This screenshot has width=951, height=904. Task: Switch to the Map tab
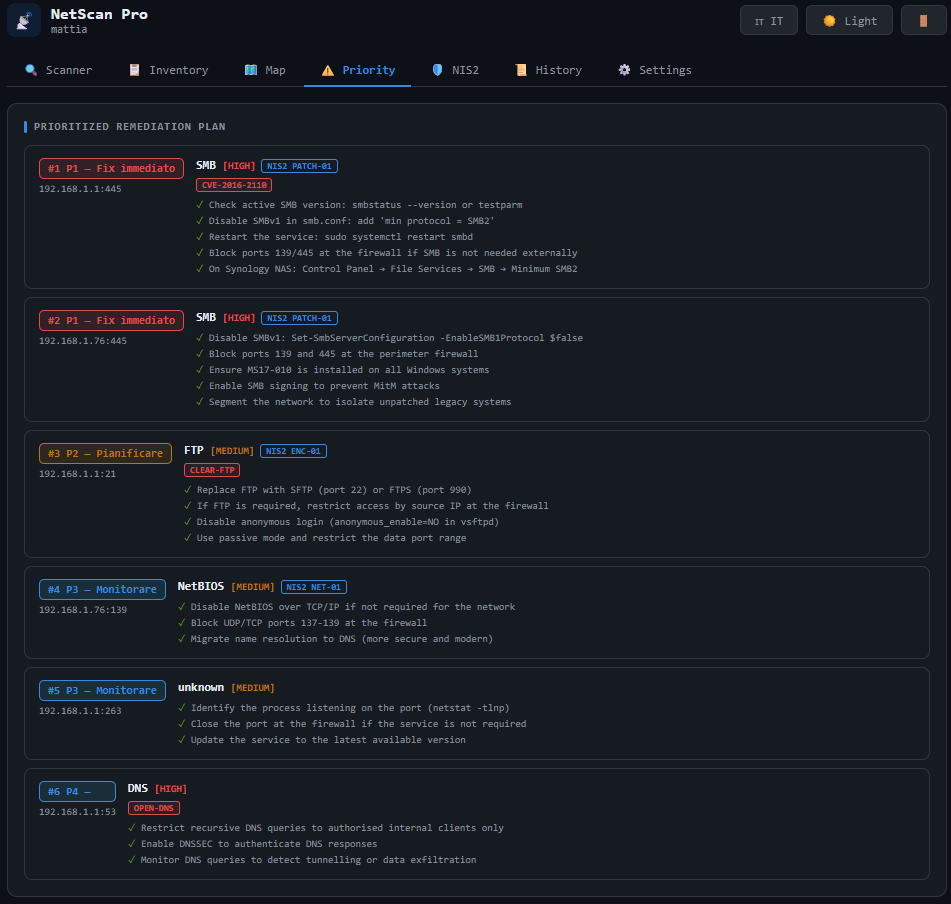point(265,70)
